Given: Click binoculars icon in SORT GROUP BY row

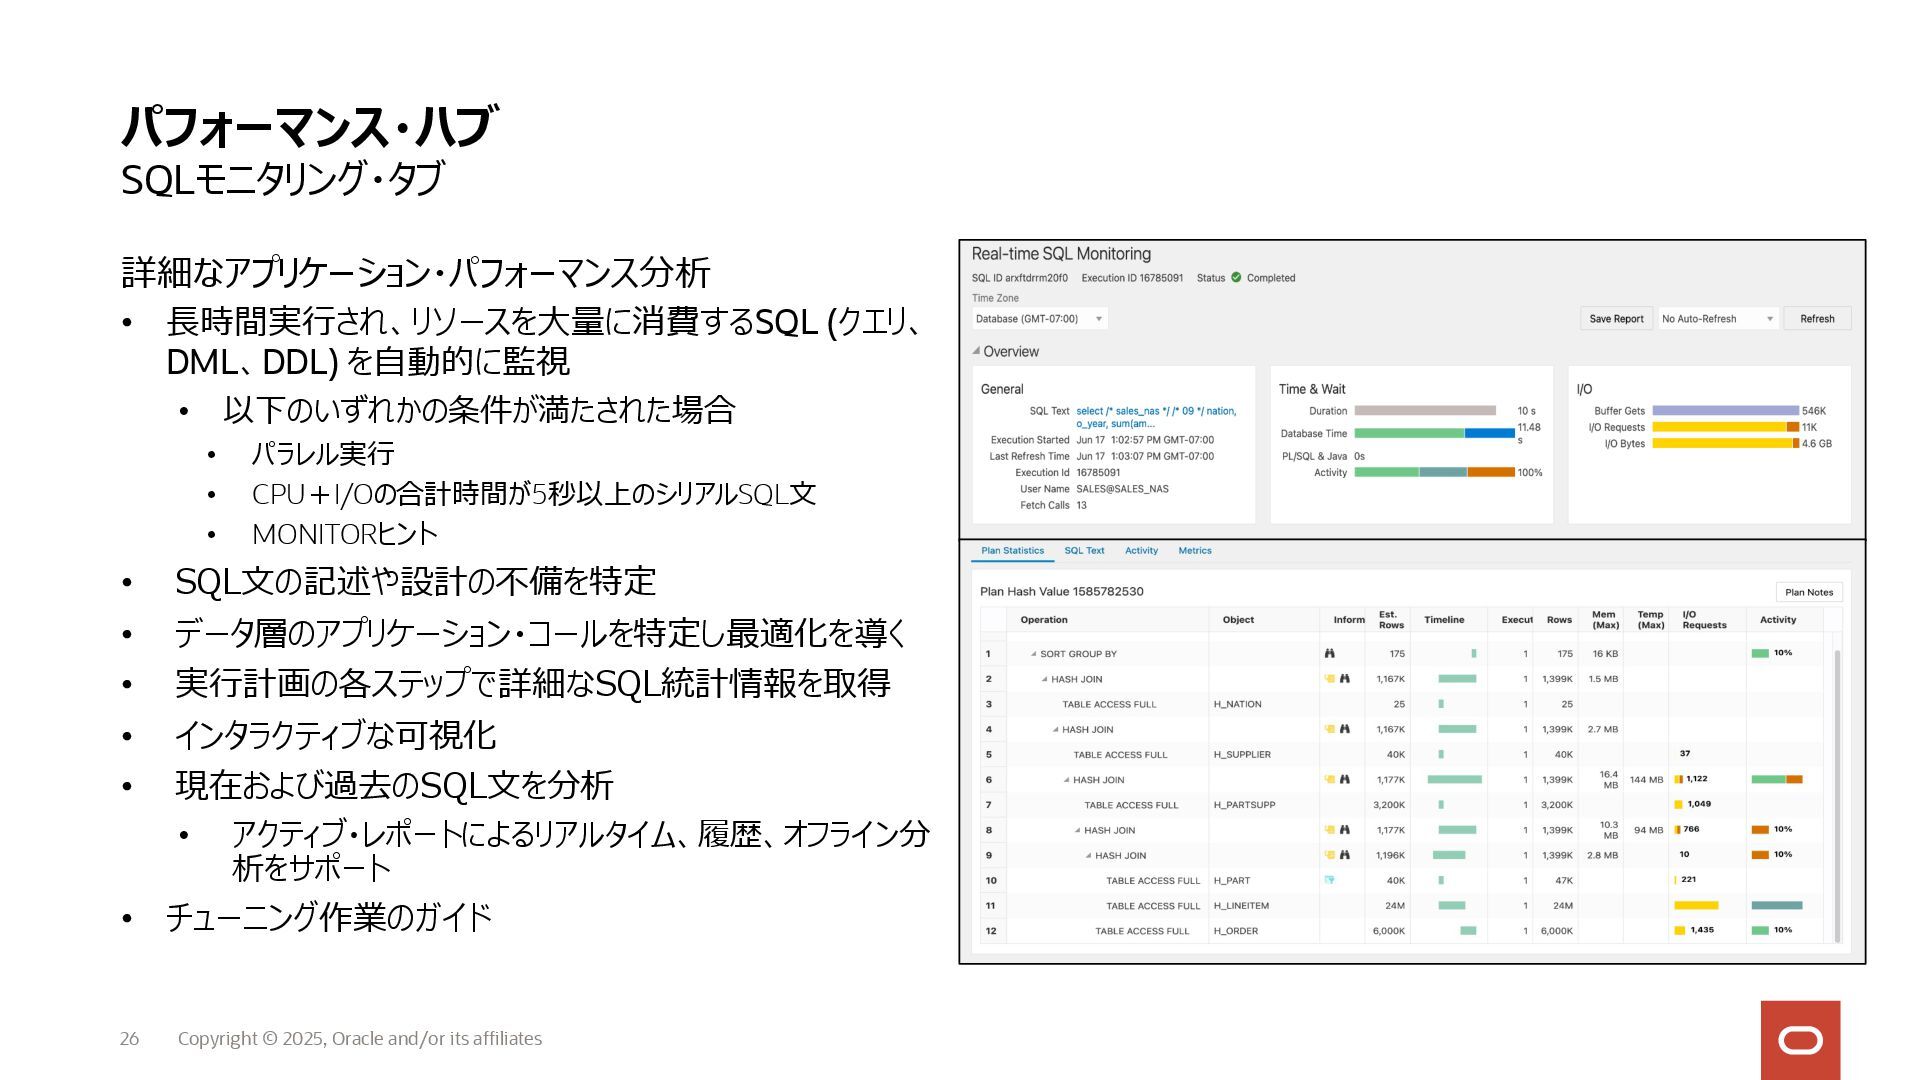Looking at the screenshot, I should (1330, 653).
